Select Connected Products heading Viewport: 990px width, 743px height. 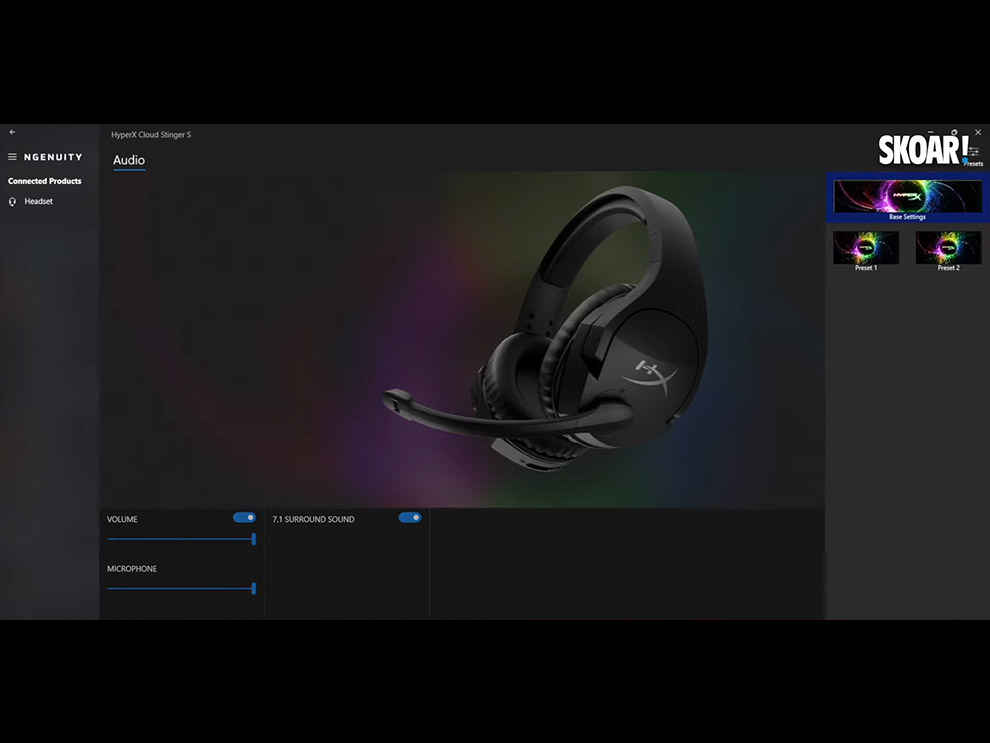[x=45, y=181]
